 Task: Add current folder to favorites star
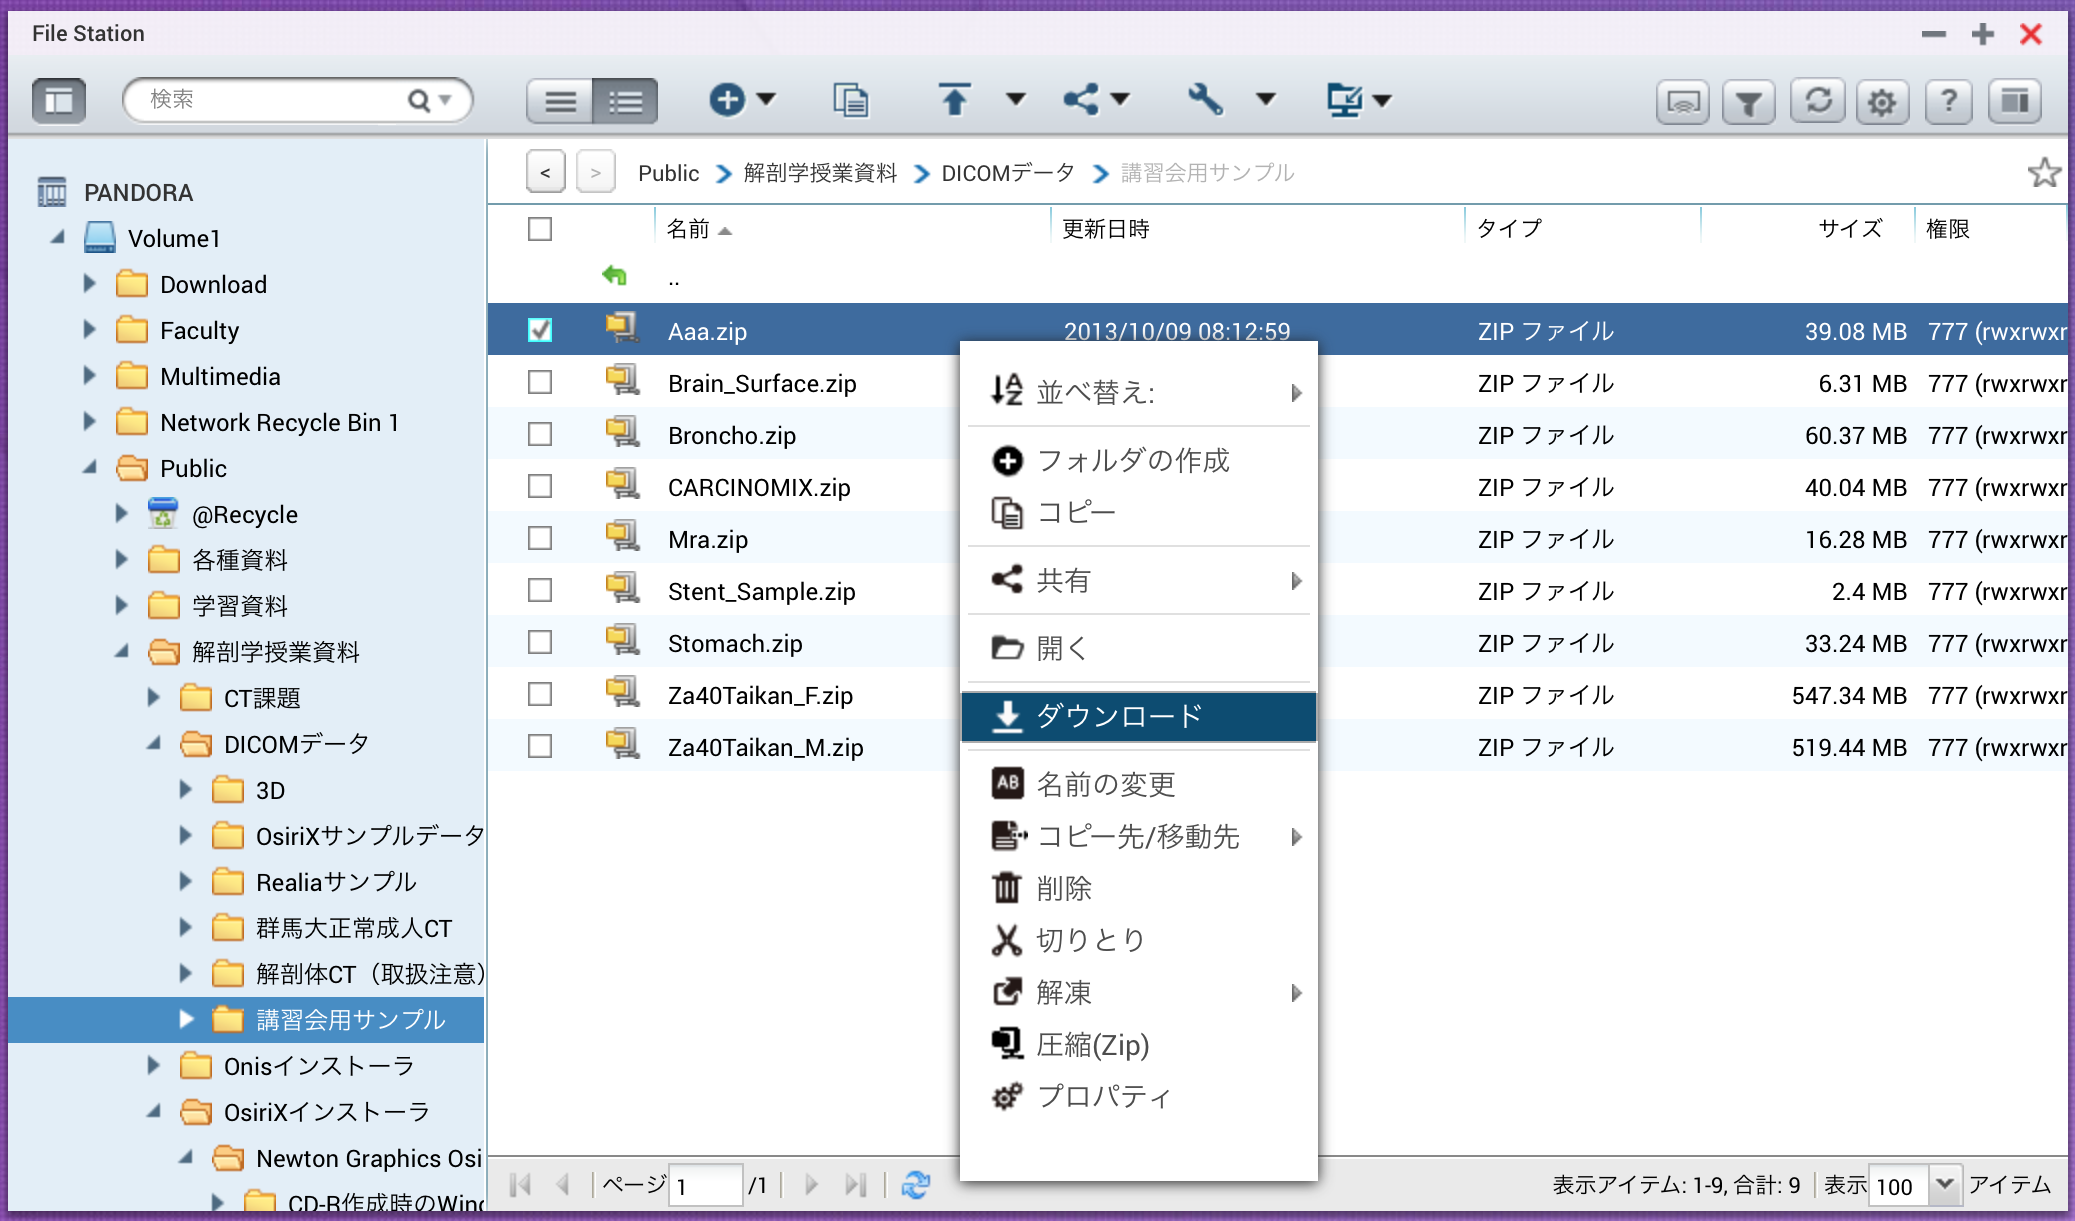click(2044, 173)
